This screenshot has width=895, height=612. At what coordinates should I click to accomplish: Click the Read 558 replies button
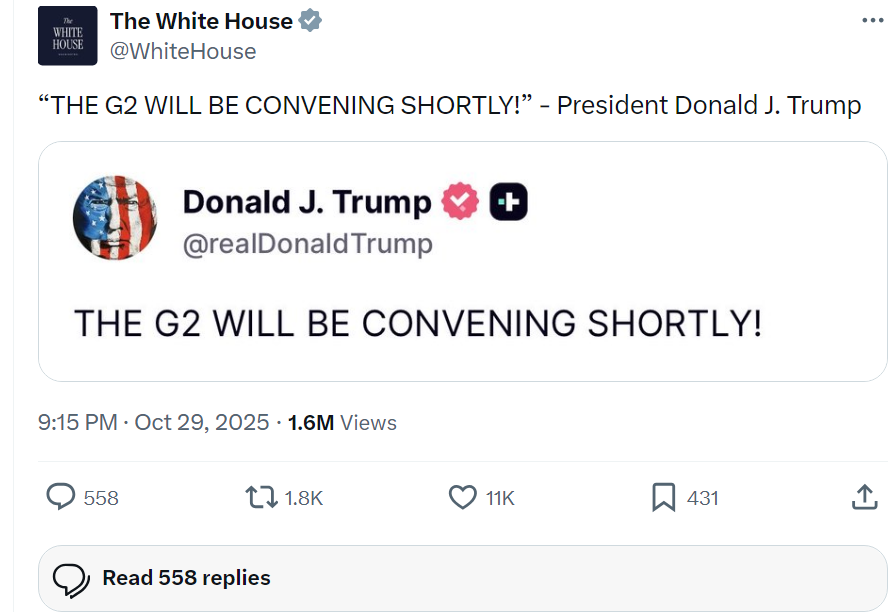(186, 578)
